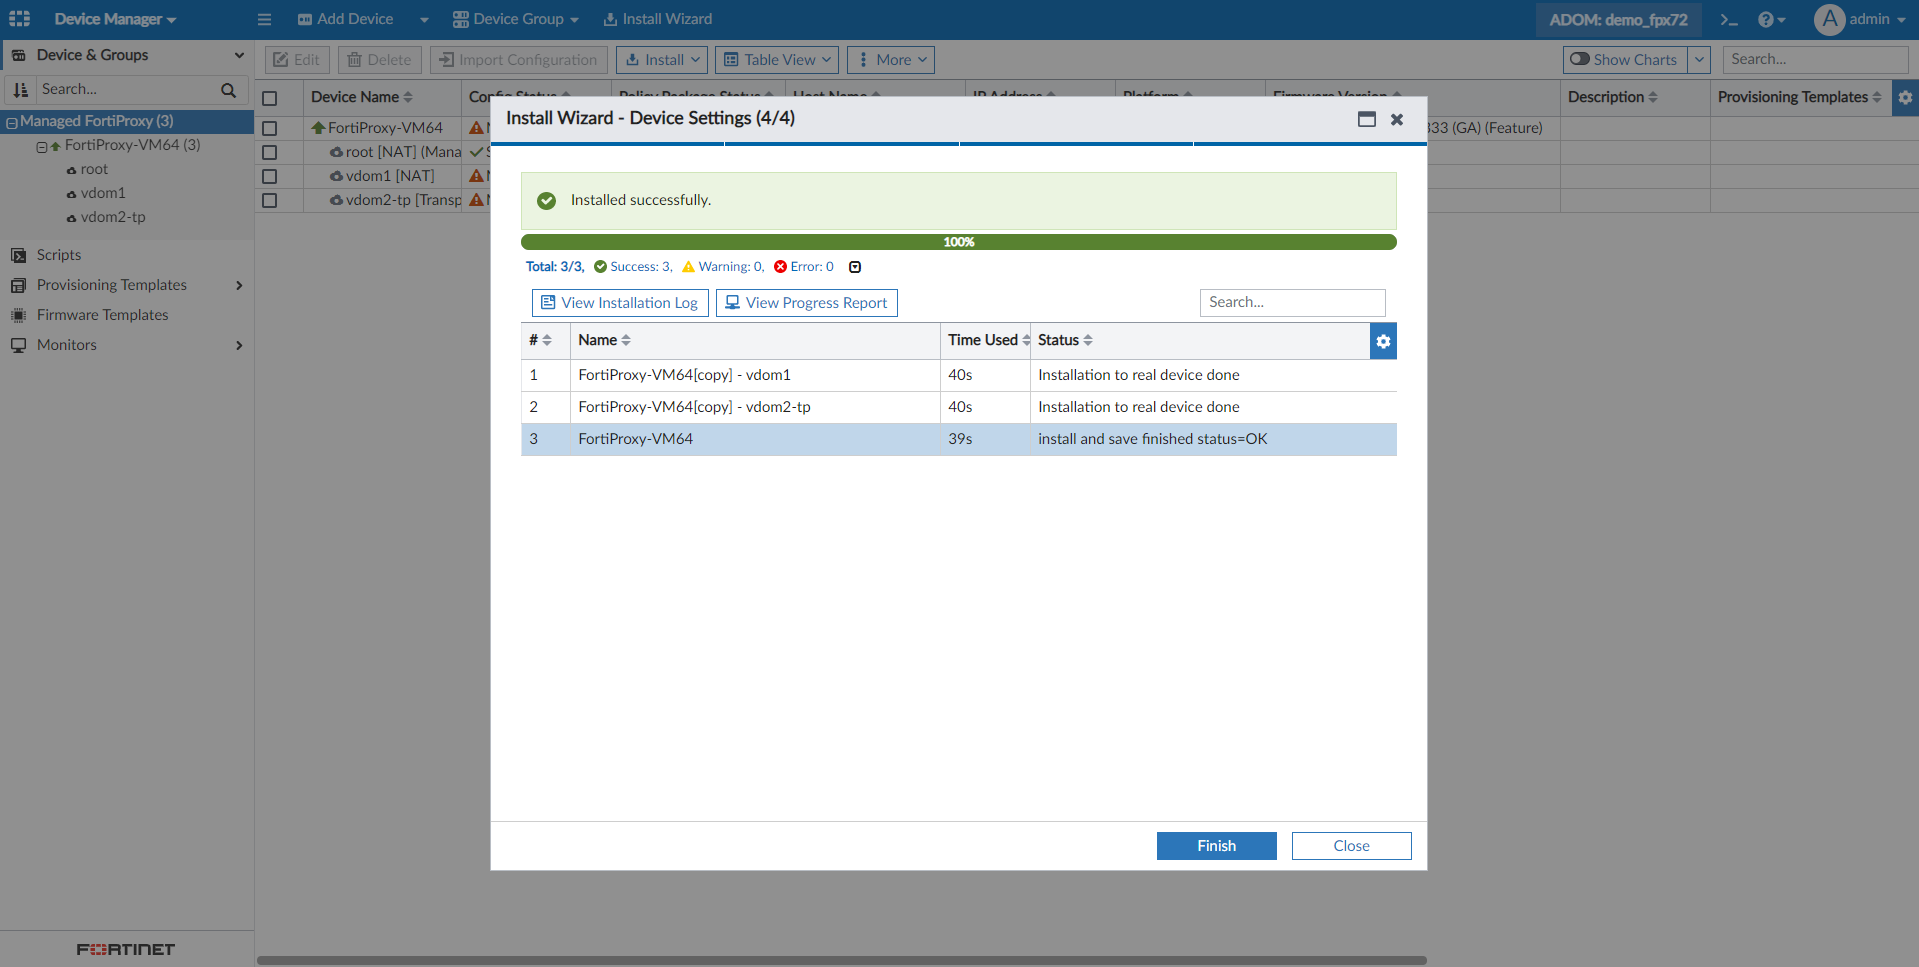
Task: Sort the install results by # column
Action: click(547, 340)
